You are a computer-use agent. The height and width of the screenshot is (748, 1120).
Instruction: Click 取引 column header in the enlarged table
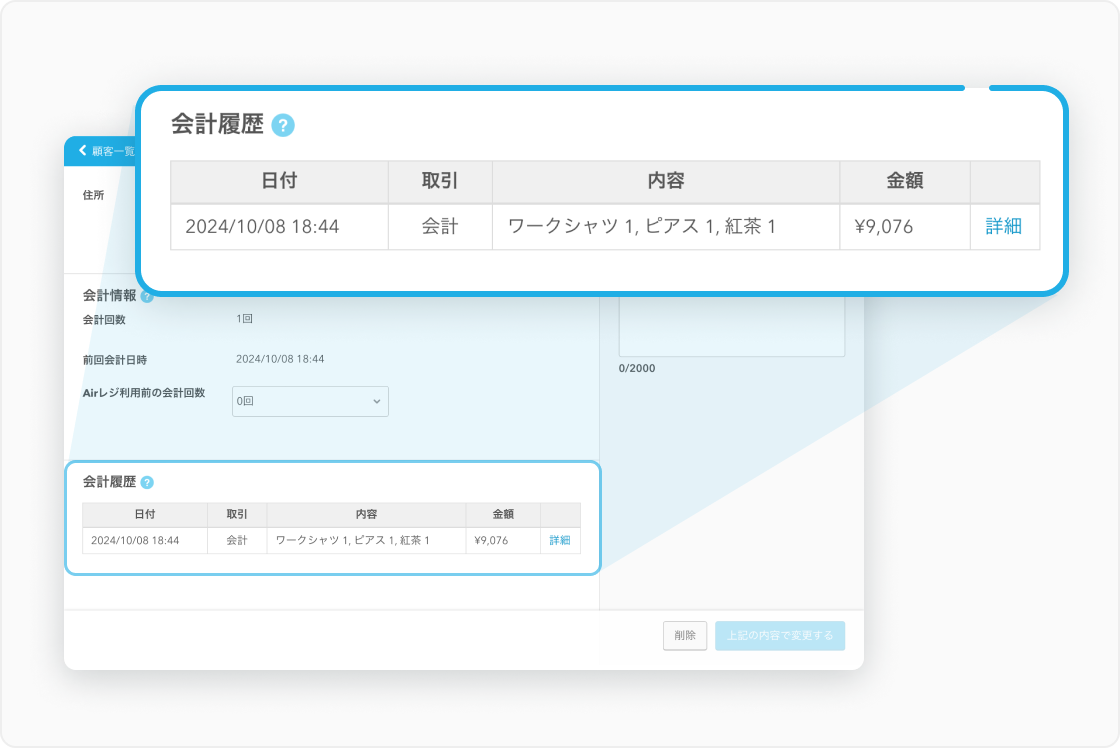coord(440,181)
